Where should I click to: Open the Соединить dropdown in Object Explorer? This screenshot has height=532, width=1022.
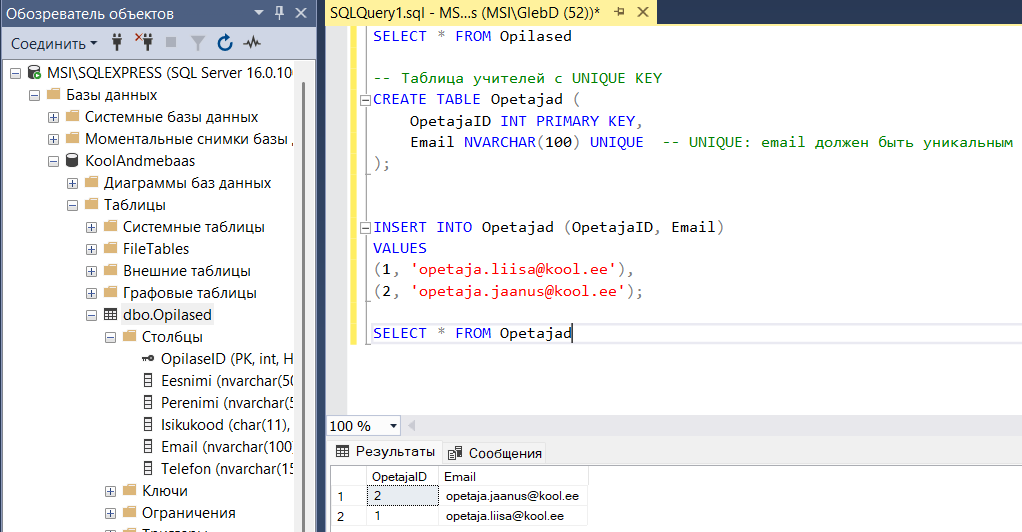point(54,44)
